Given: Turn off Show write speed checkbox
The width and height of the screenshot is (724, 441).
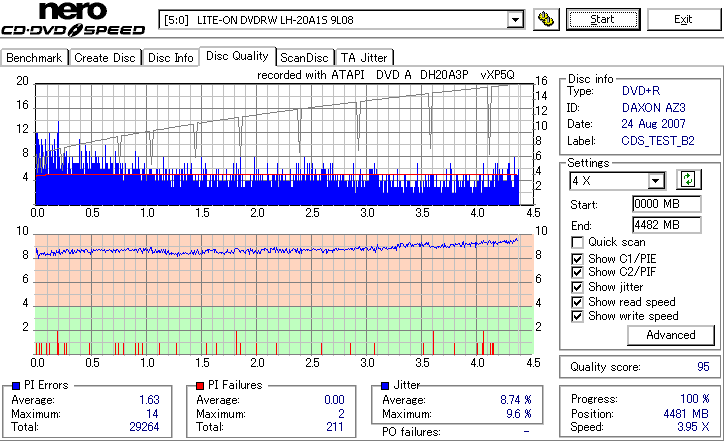Looking at the screenshot, I should [x=577, y=316].
